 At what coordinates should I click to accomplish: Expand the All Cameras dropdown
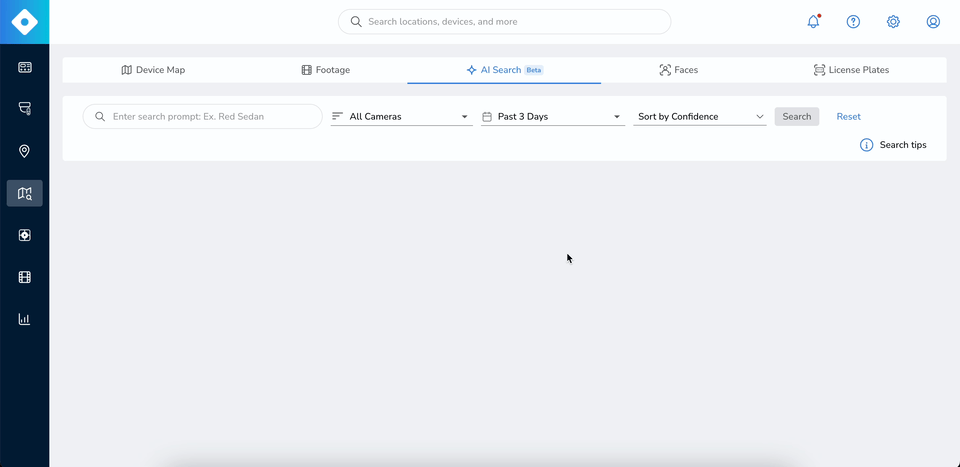click(402, 116)
